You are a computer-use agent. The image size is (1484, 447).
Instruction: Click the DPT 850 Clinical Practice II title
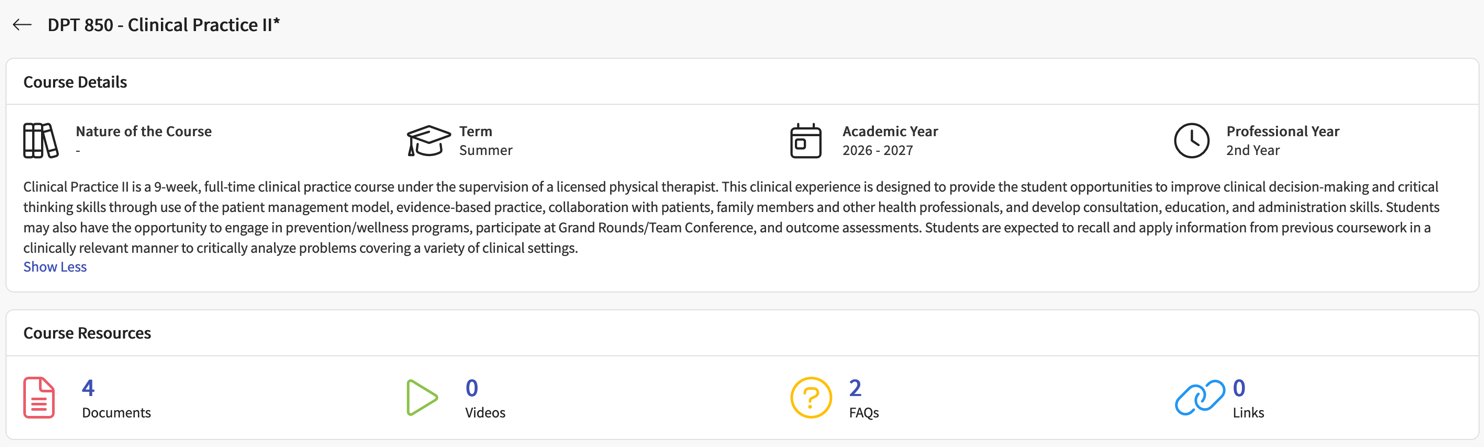coord(164,25)
